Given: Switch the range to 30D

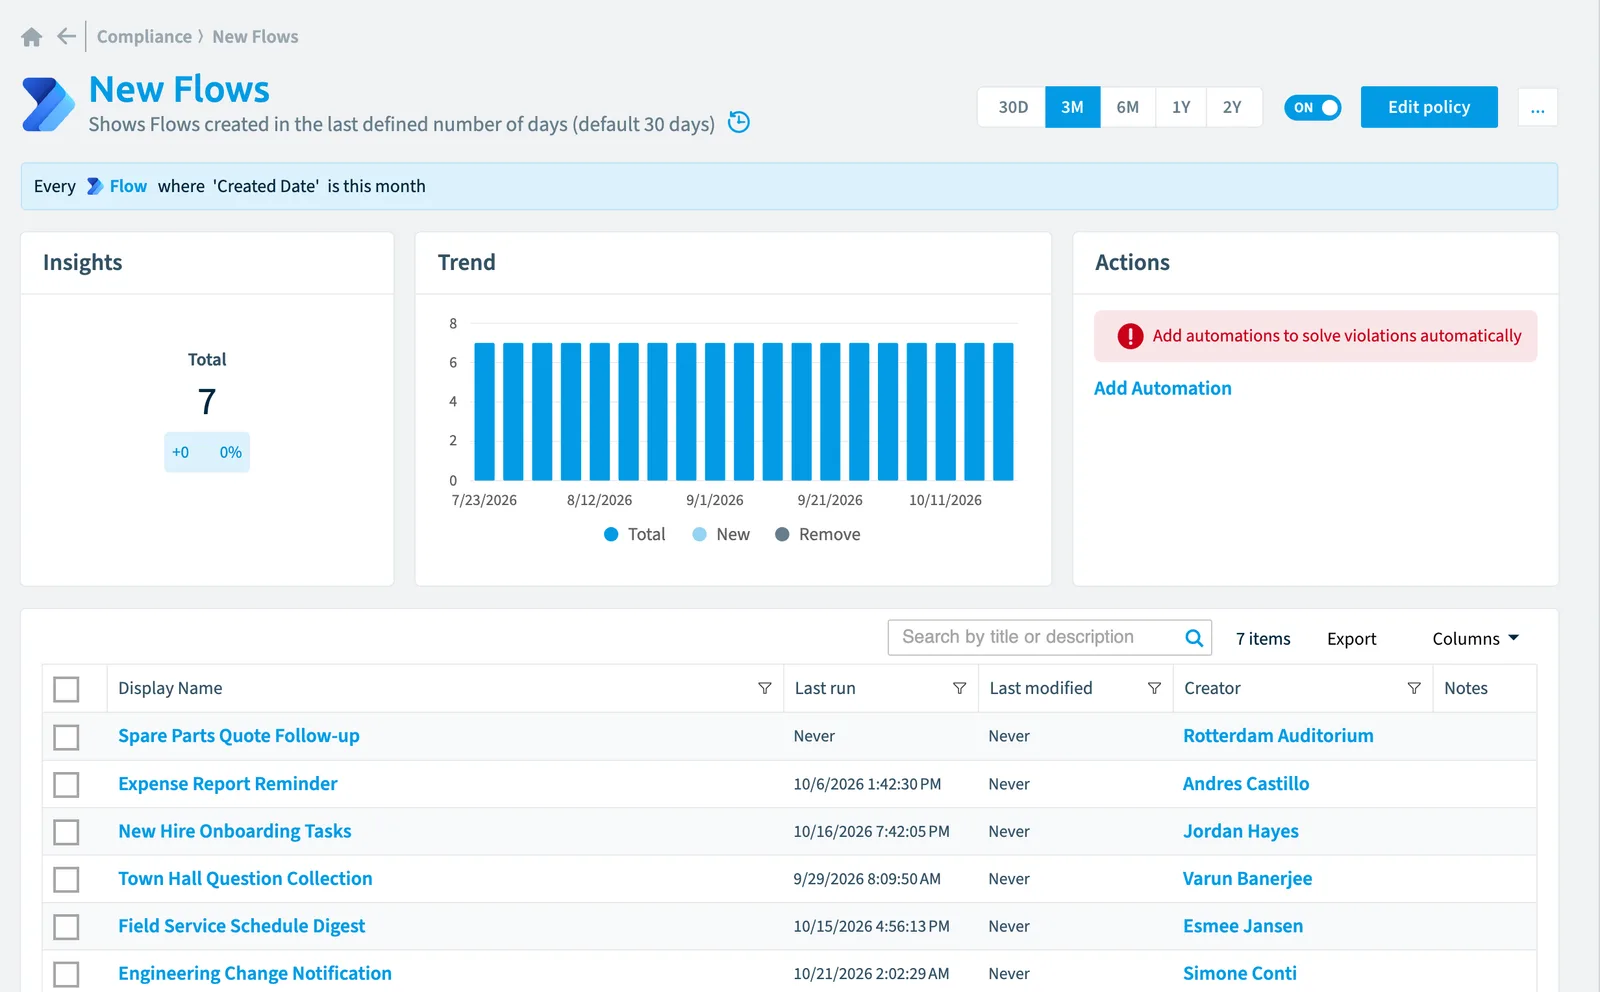Looking at the screenshot, I should 1013,107.
